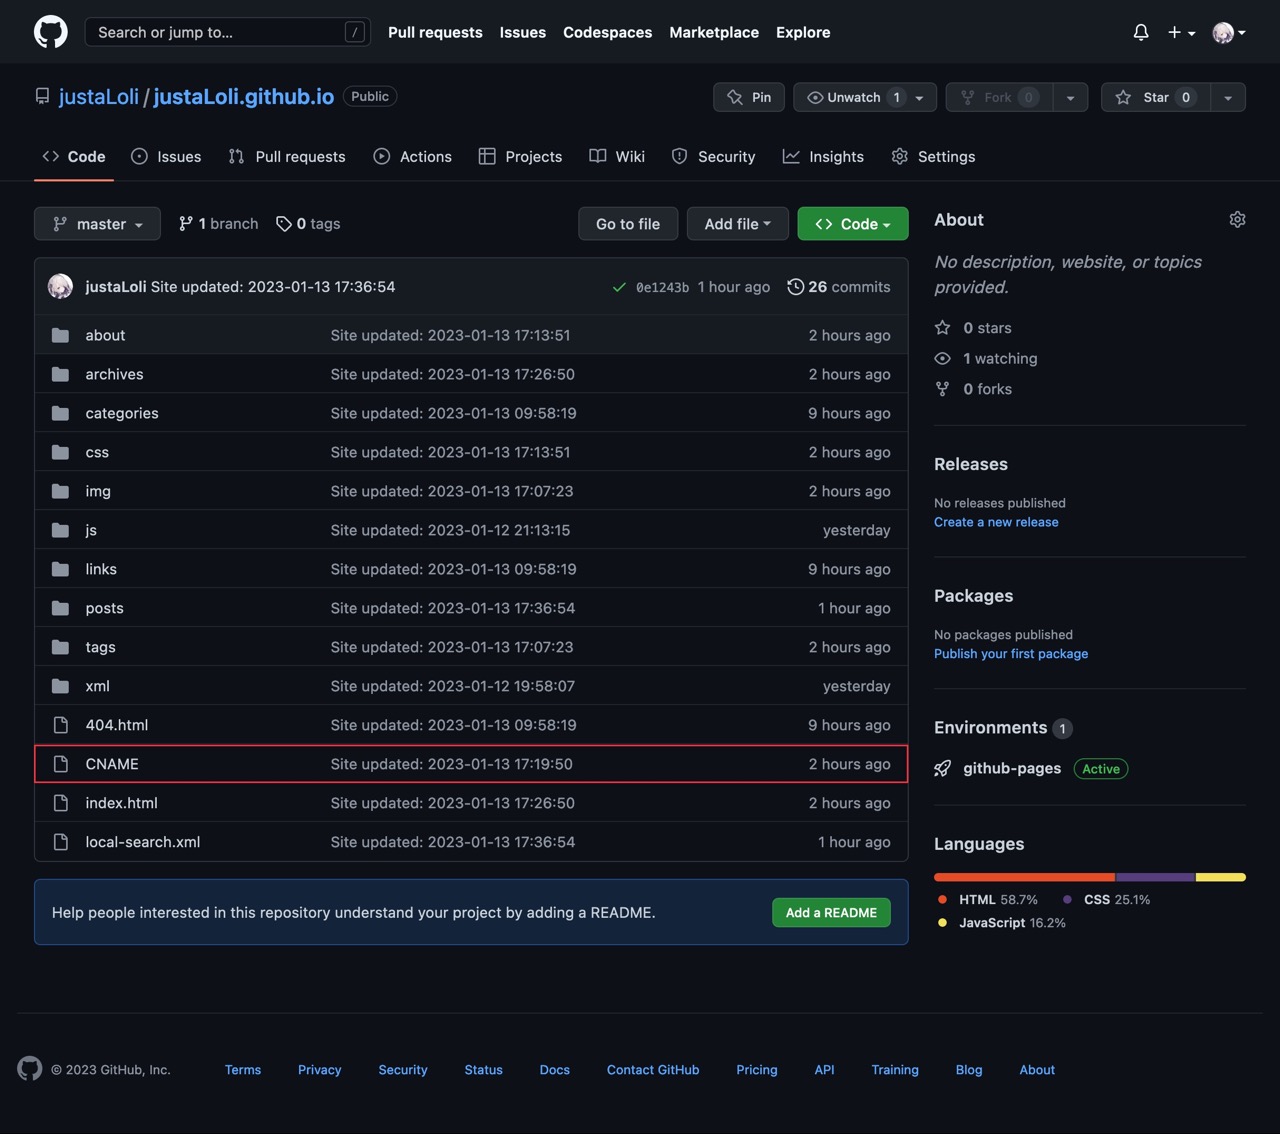Open the Unwatch notification options dropdown arrow
This screenshot has width=1280, height=1134.
pyautogui.click(x=920, y=97)
